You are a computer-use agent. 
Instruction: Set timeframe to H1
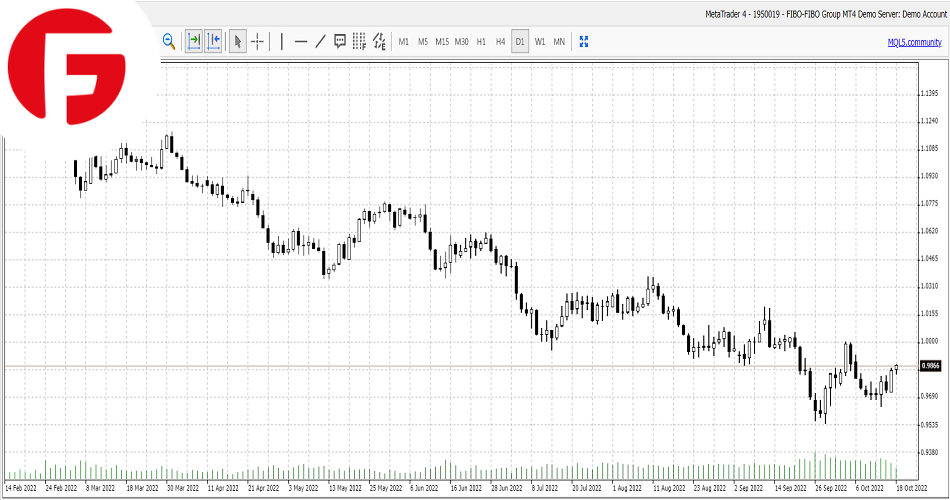(481, 42)
